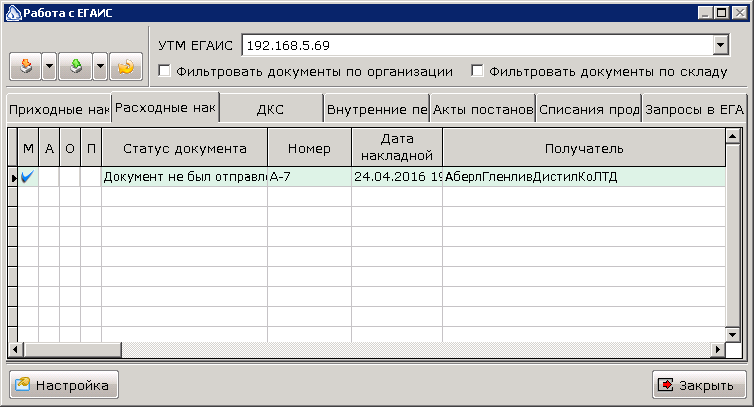Open the Акты постановки tab

[483, 110]
